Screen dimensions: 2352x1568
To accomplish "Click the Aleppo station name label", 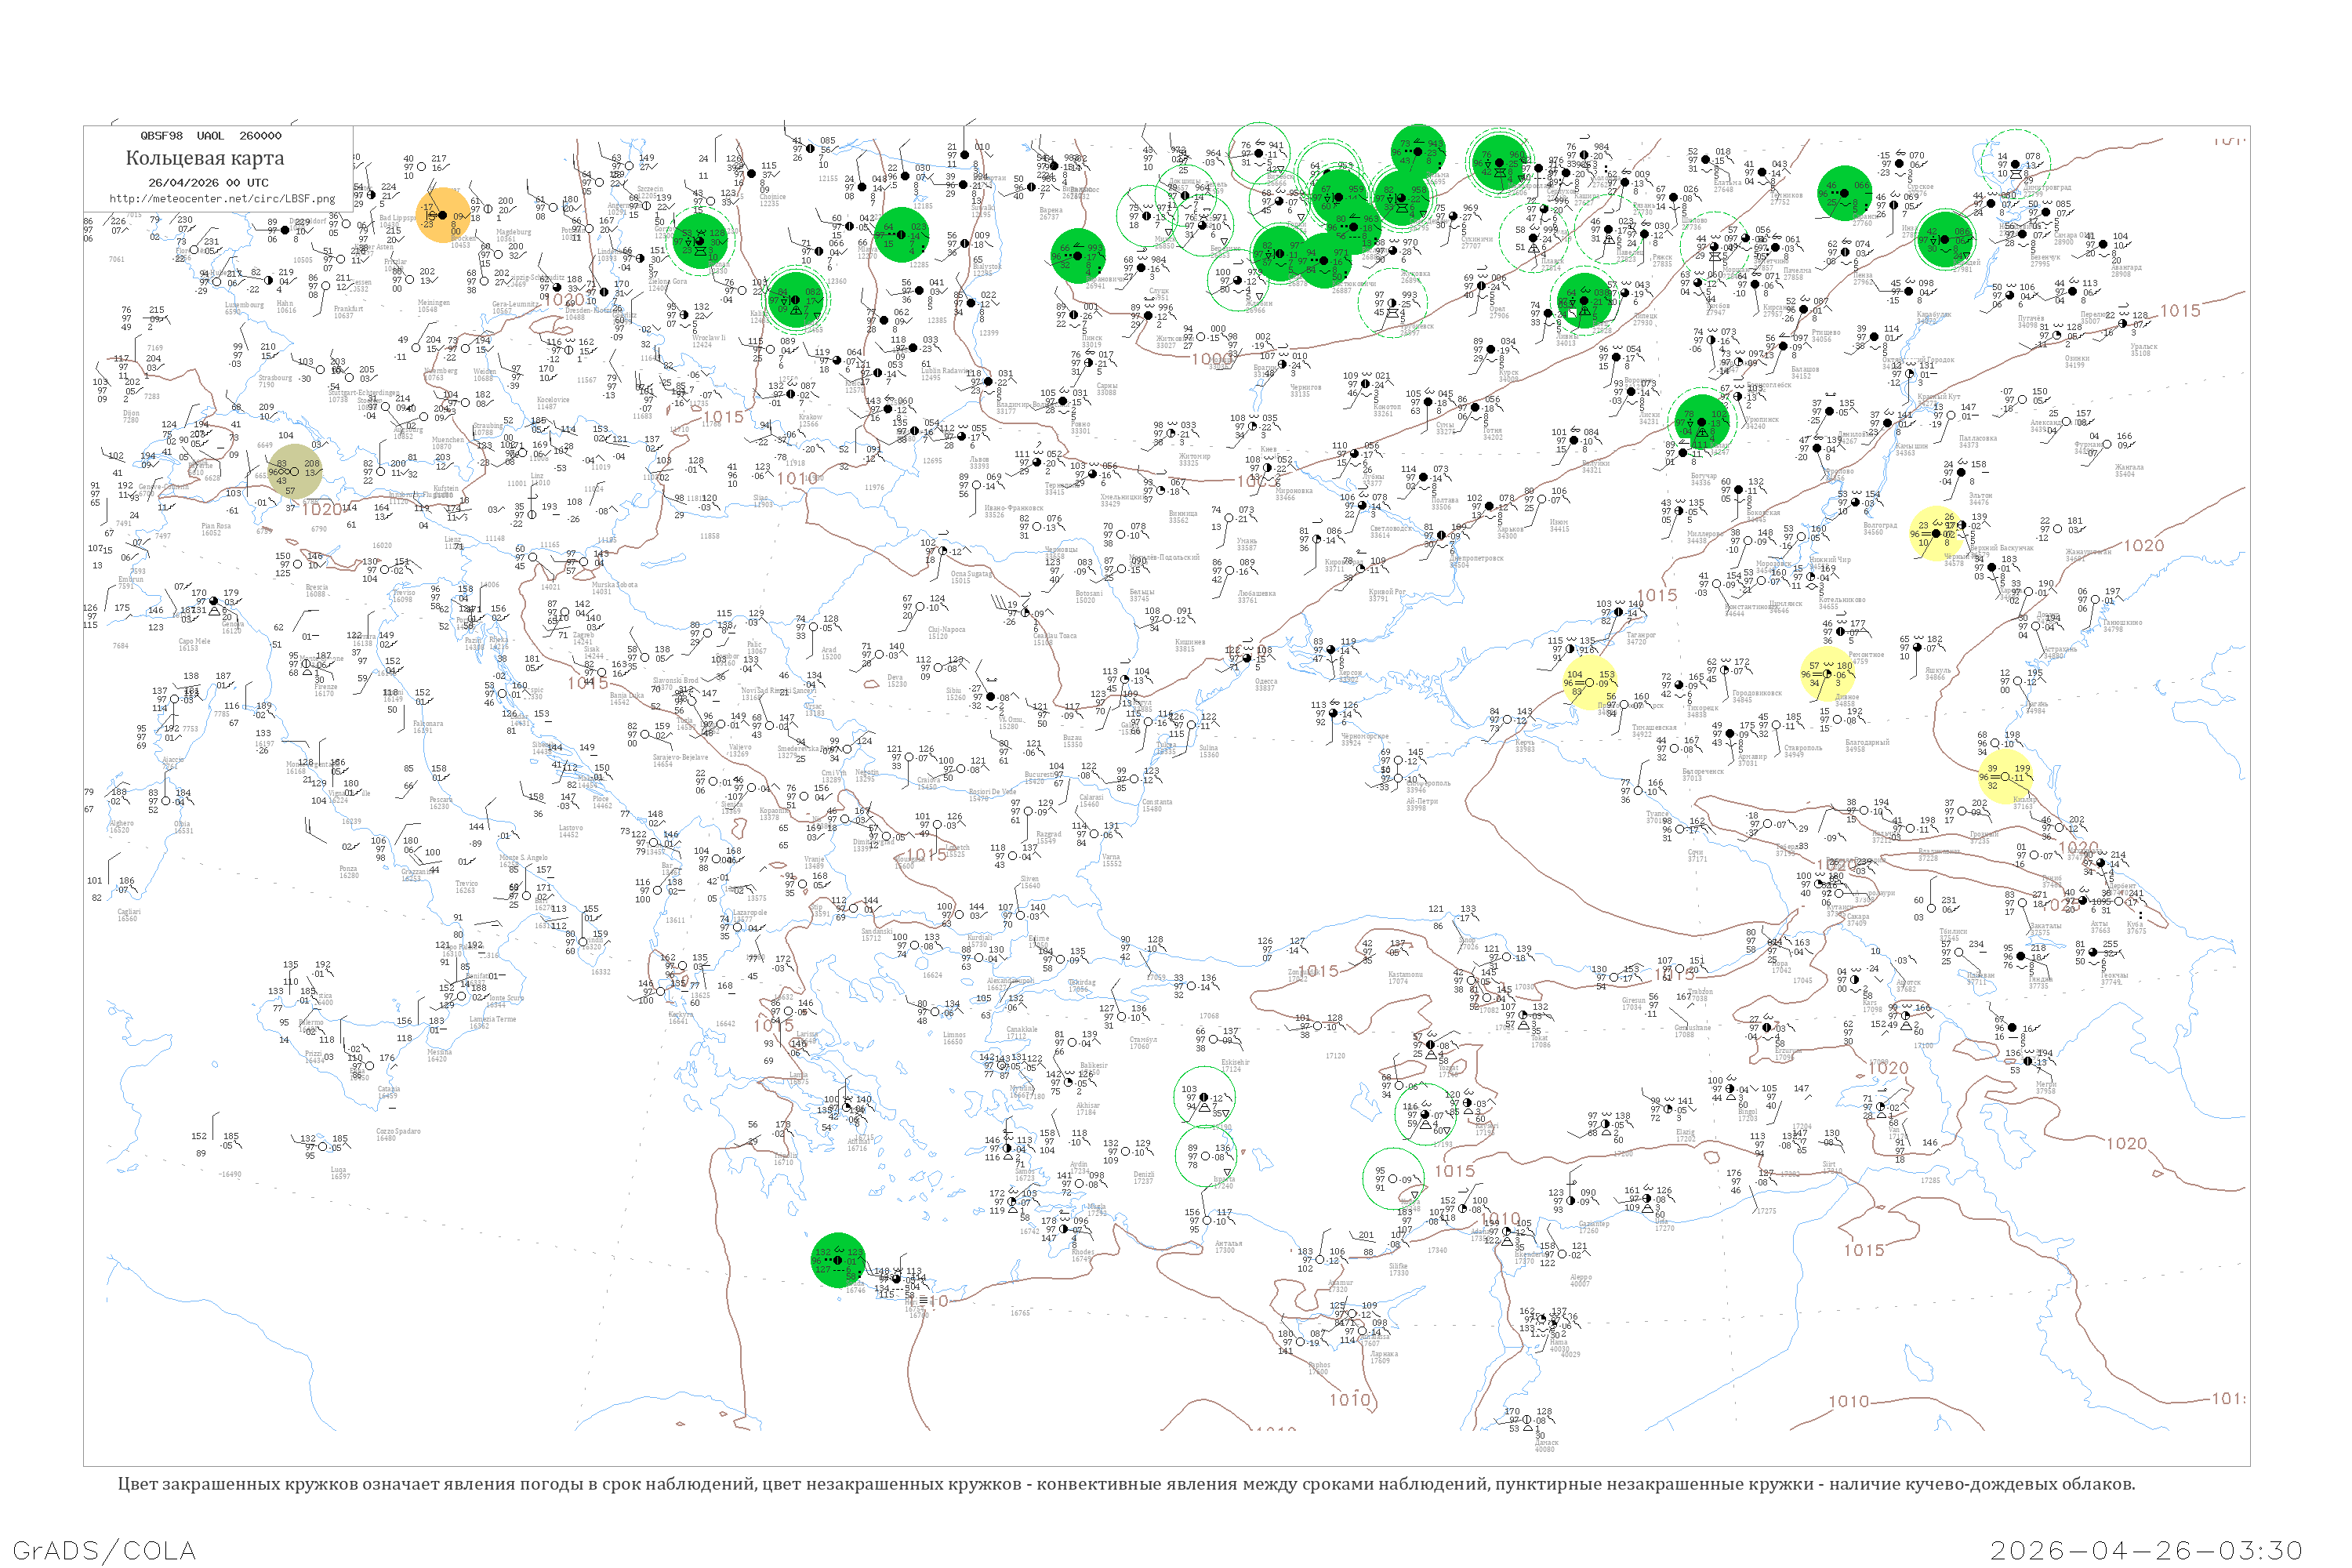I will [1580, 1277].
